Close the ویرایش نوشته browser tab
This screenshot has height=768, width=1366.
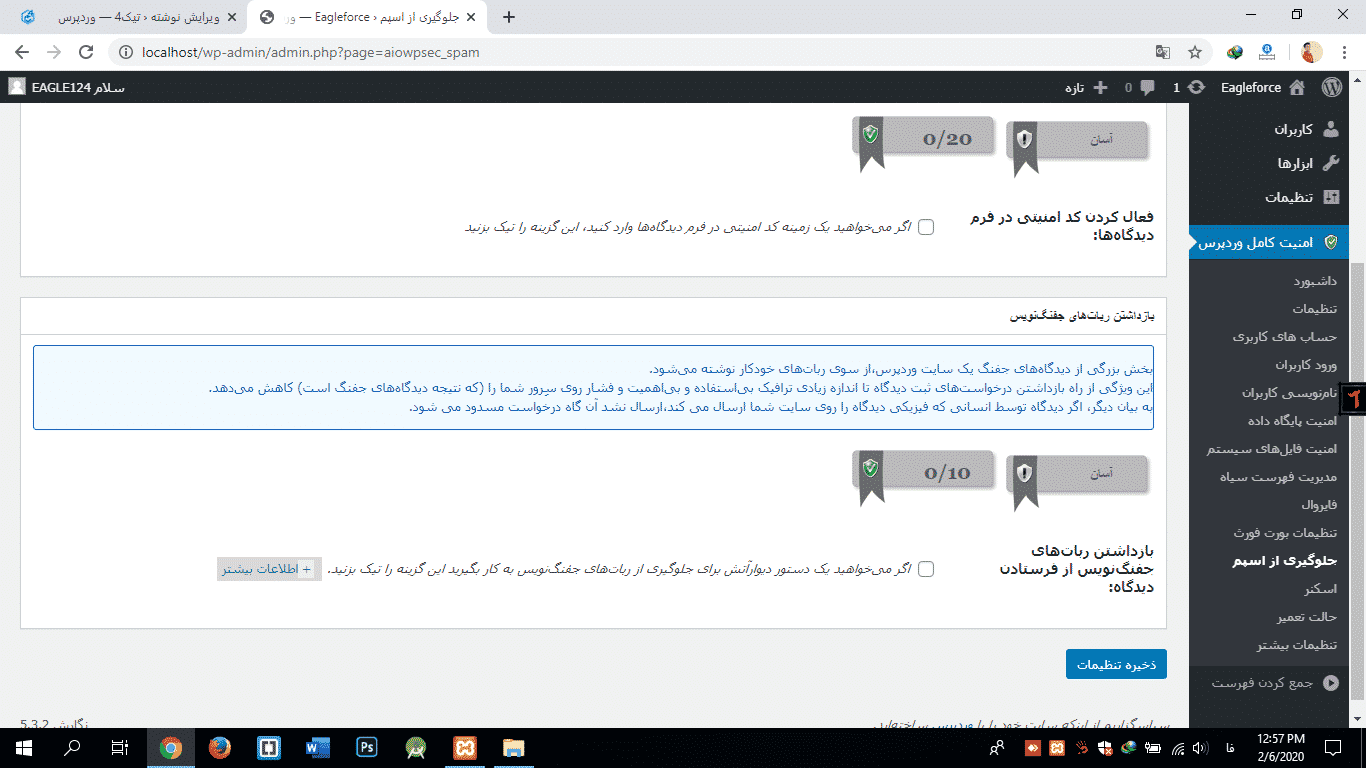pos(231,17)
